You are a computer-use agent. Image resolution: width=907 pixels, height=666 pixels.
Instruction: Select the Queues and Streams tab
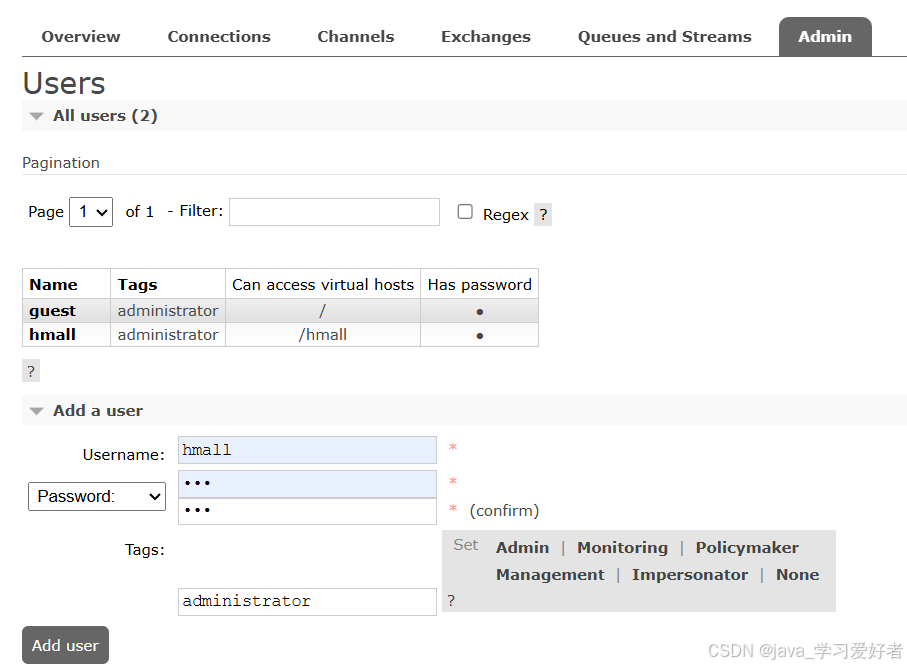pyautogui.click(x=665, y=36)
